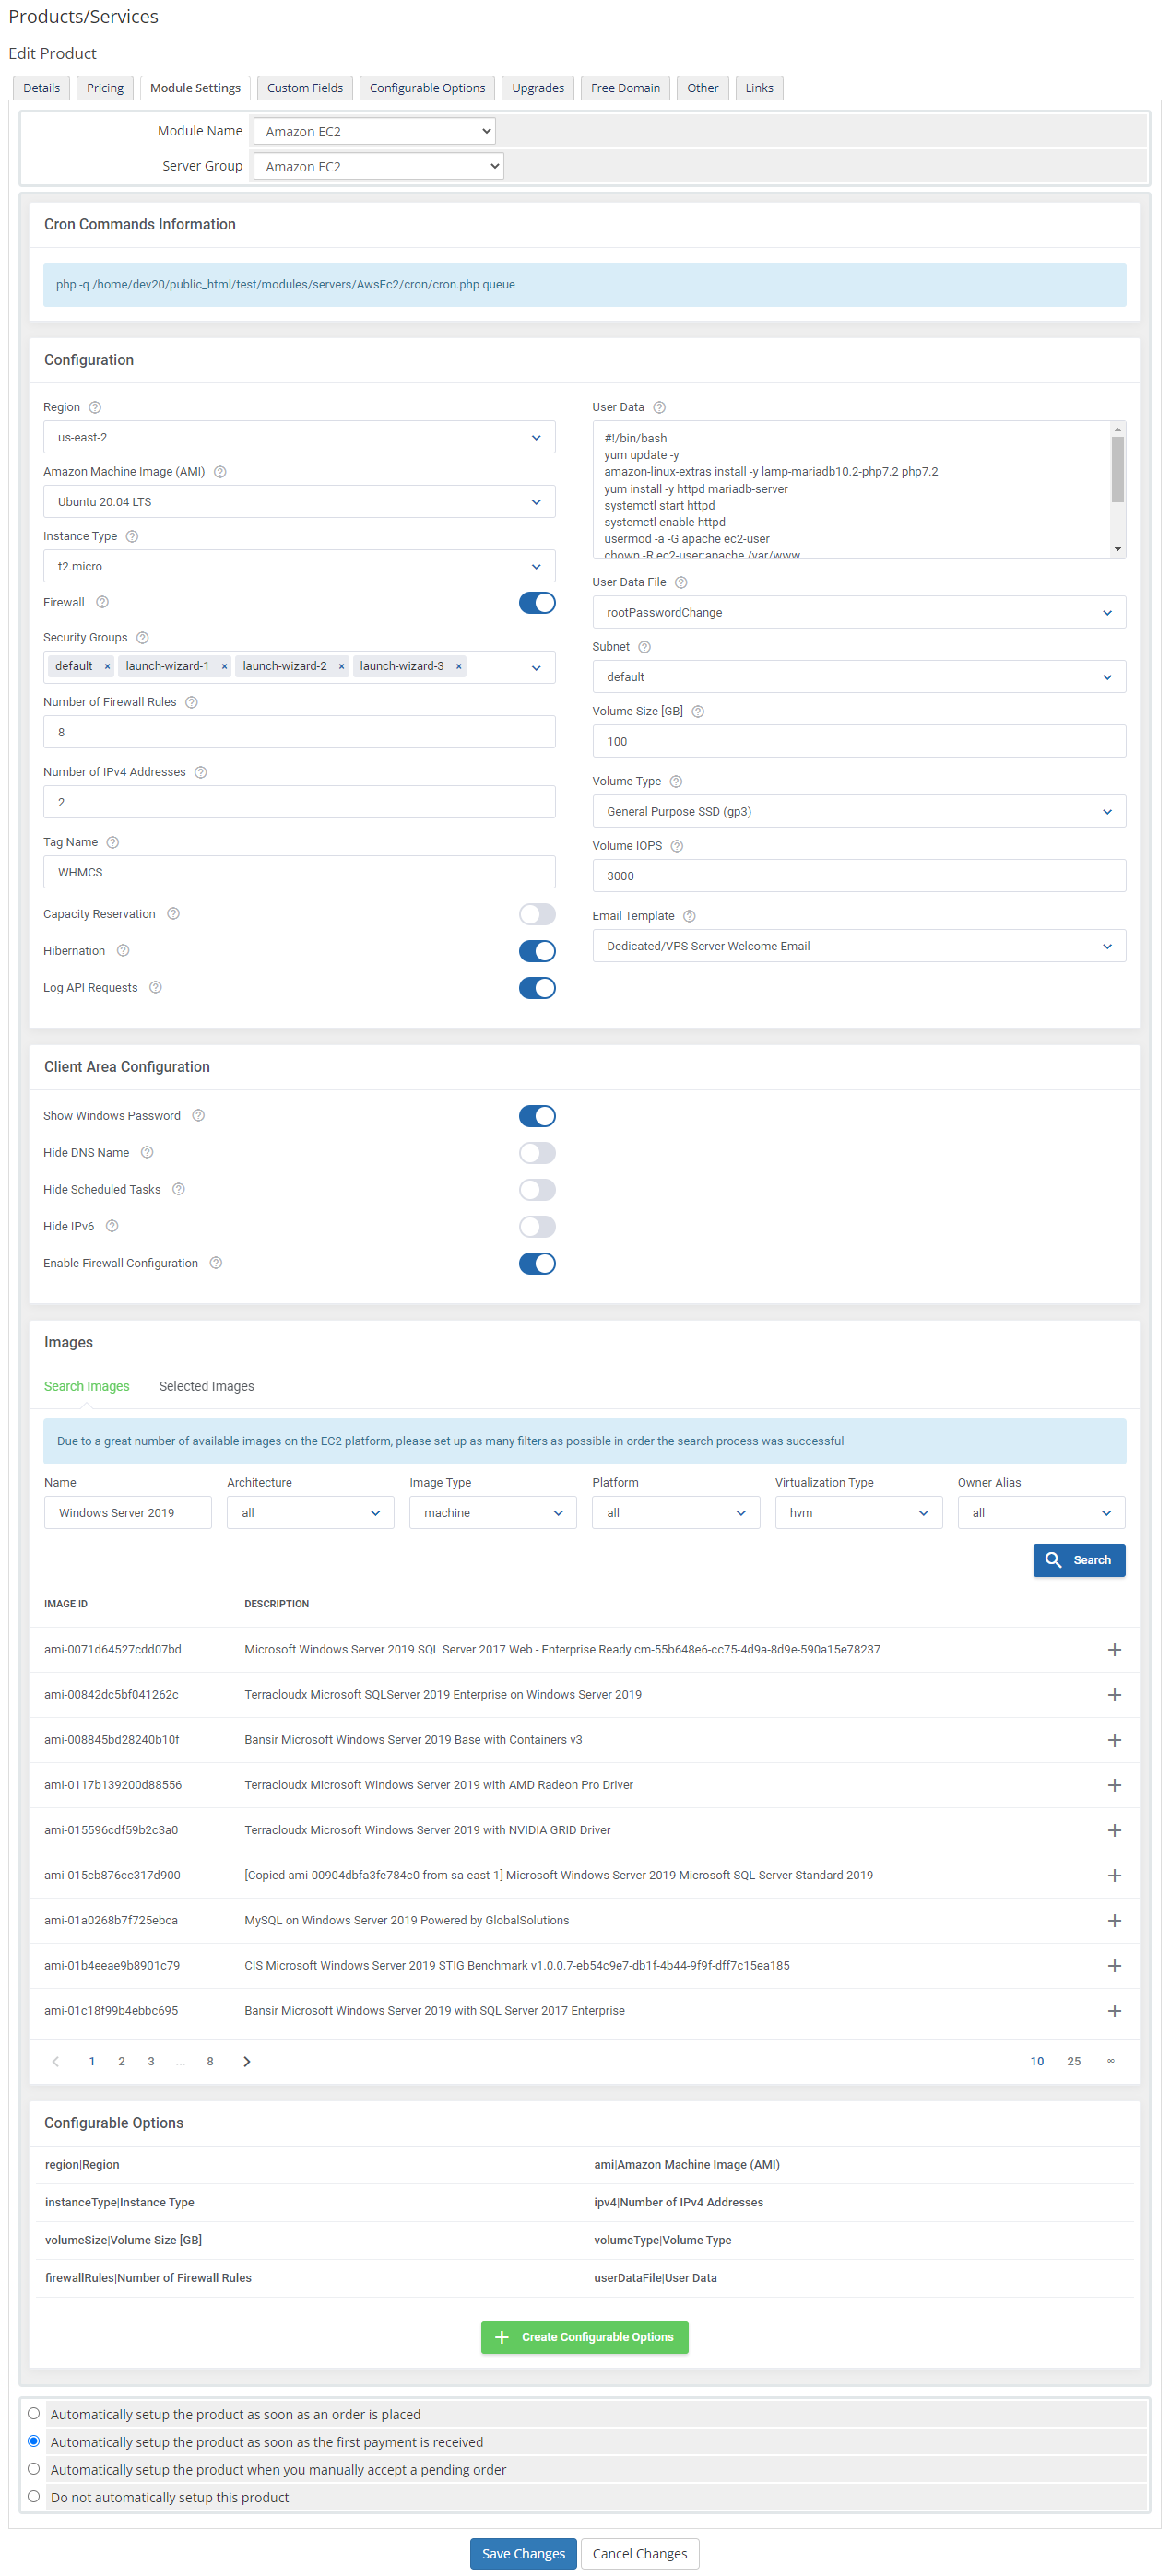Click help icon beside Amazon Machine Image (AMI)
The image size is (1170, 2576).
point(220,472)
